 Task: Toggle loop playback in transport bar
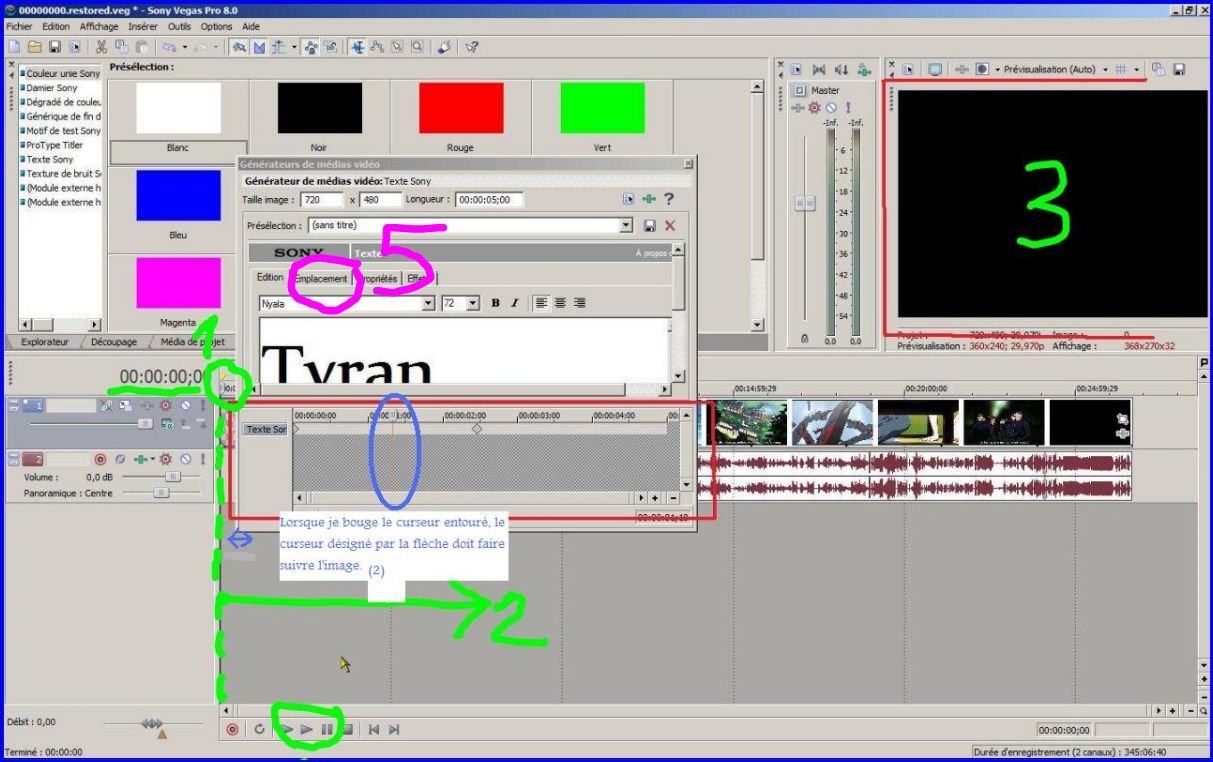pos(260,729)
